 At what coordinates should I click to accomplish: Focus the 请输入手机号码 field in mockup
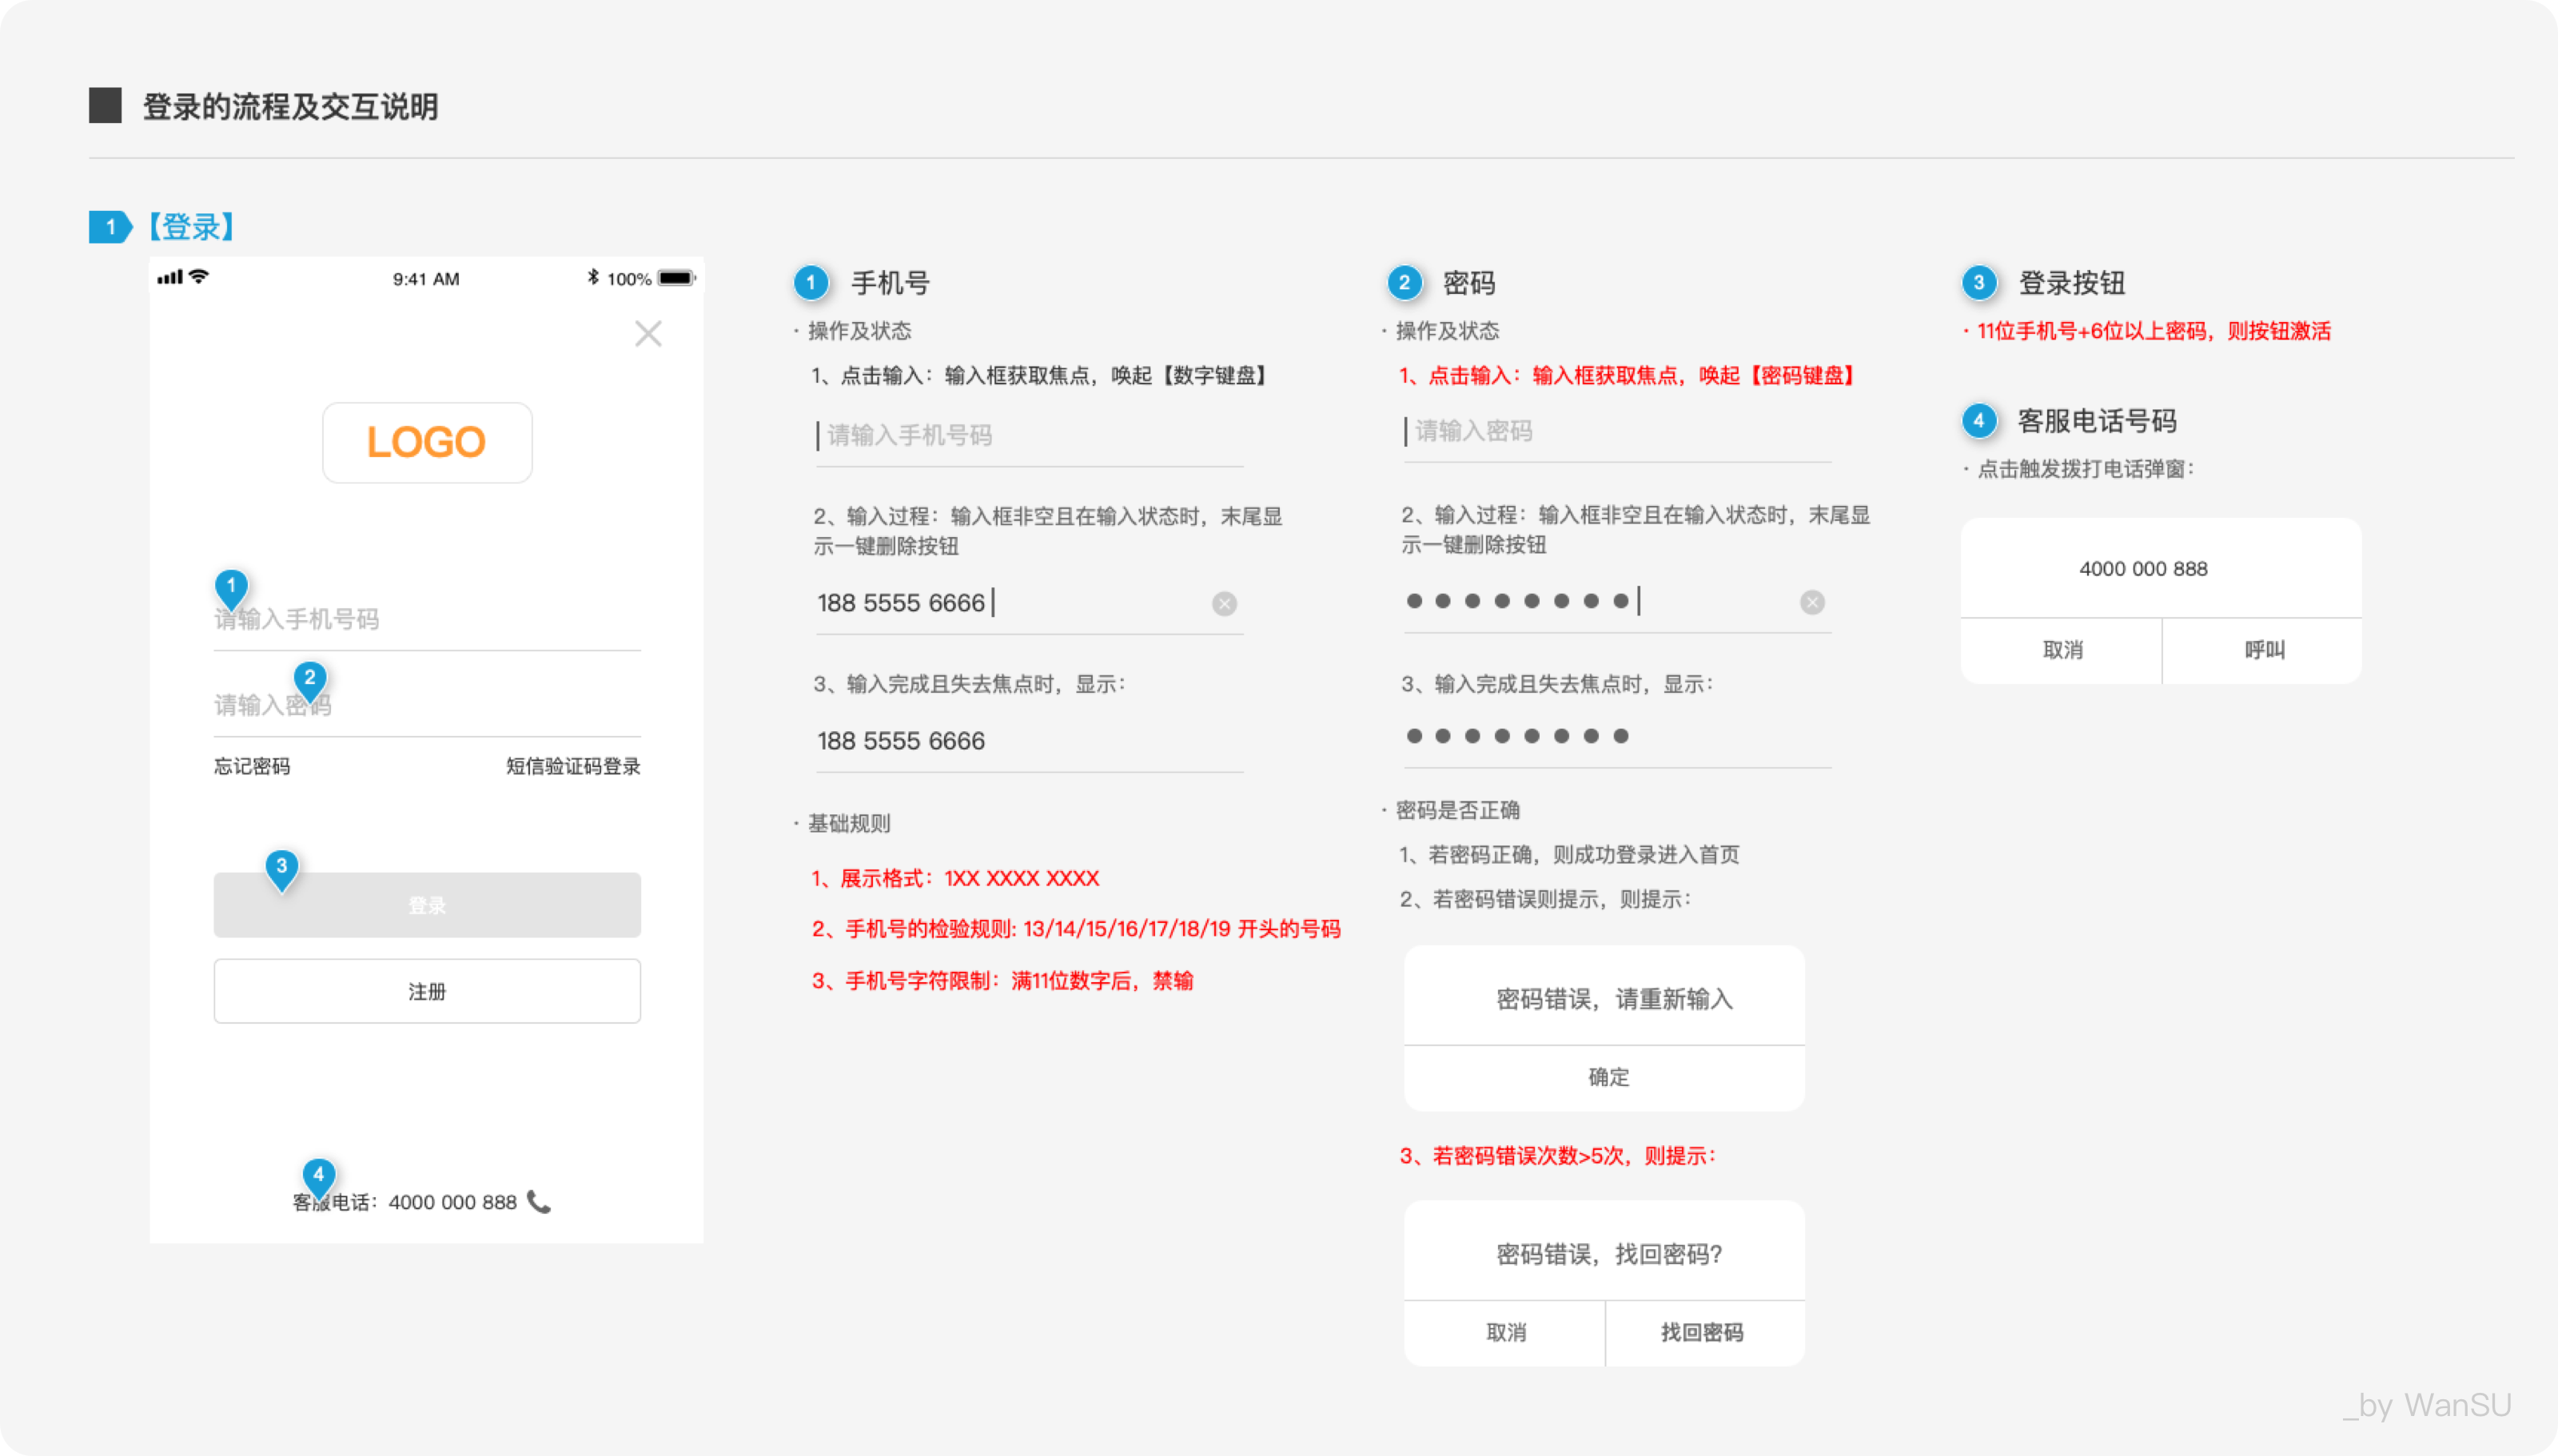450,620
